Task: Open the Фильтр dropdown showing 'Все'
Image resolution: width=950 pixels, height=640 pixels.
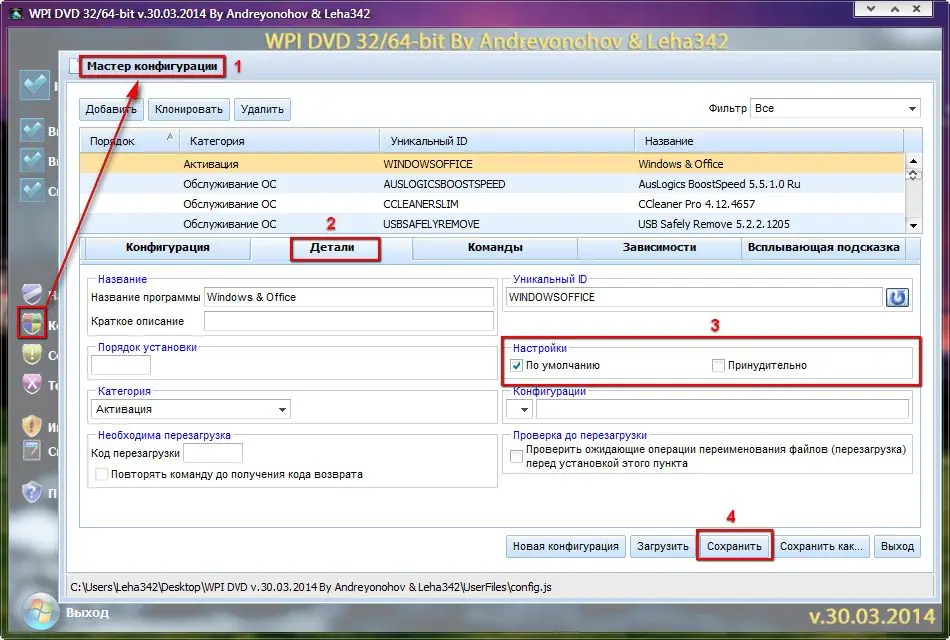Action: (x=835, y=108)
